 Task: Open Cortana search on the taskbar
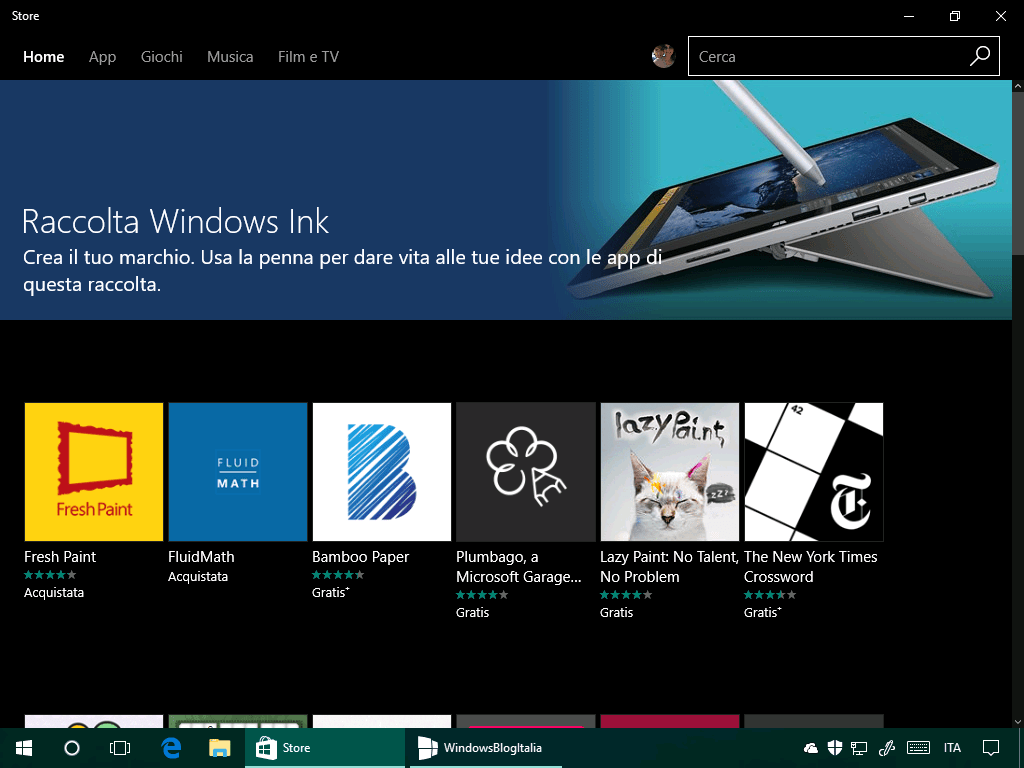point(70,747)
